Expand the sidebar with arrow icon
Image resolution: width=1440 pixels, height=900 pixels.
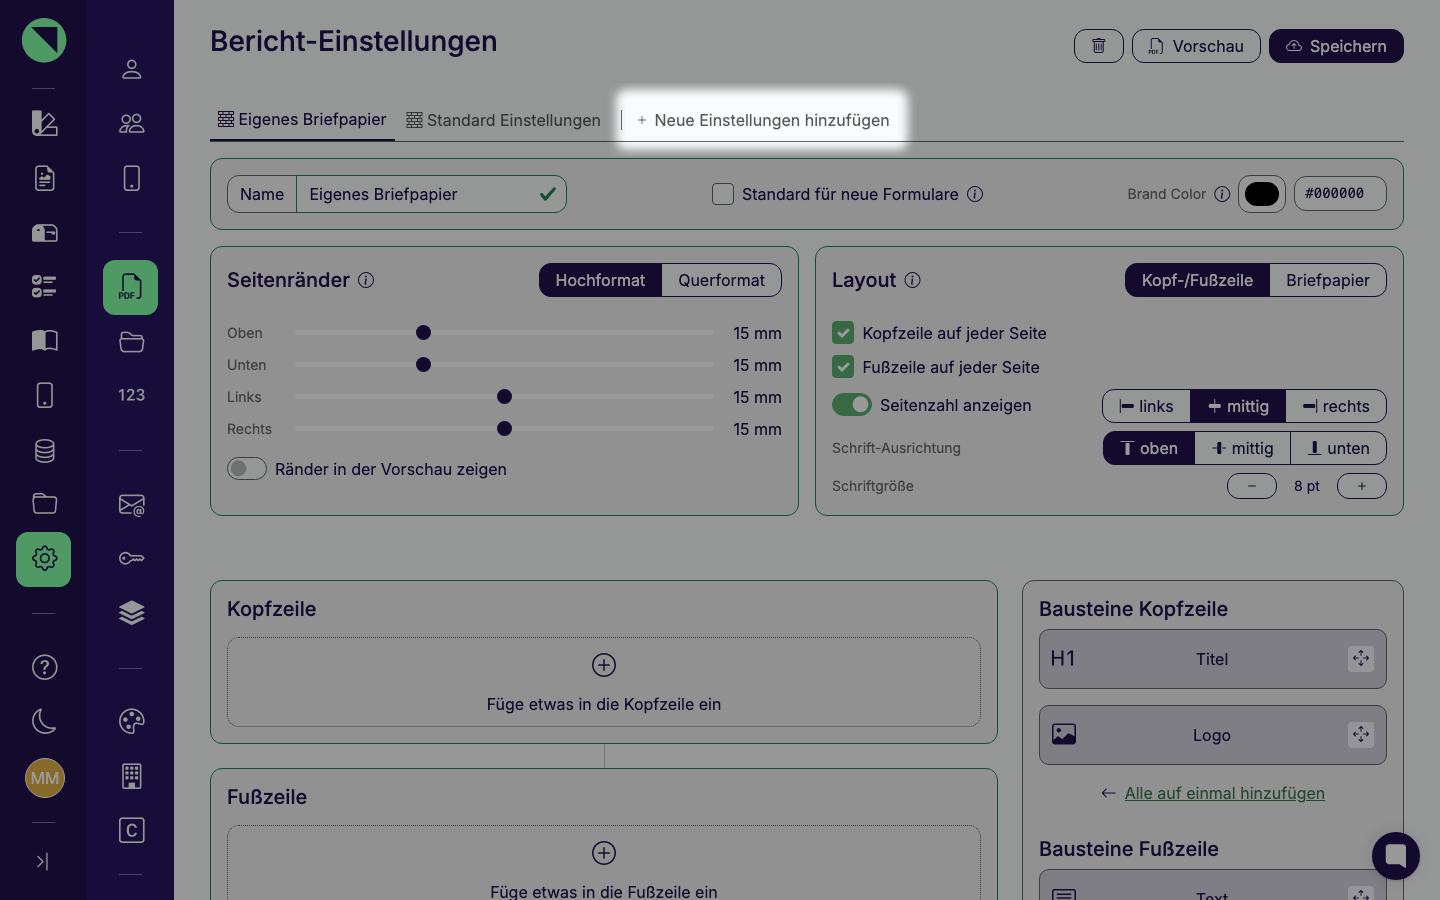point(42,861)
